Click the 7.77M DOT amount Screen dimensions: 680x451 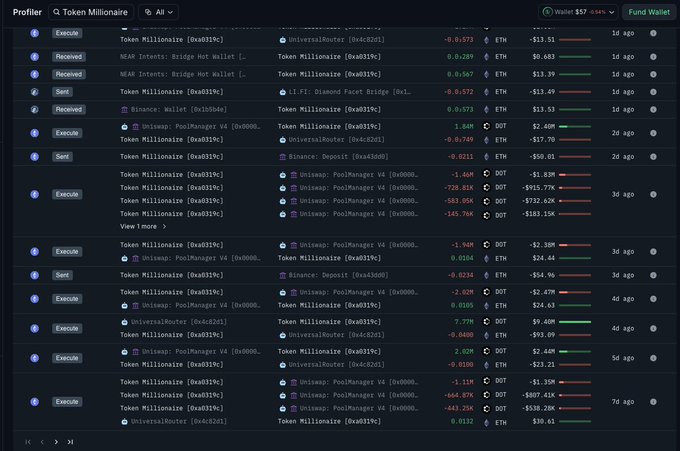pyautogui.click(x=464, y=322)
